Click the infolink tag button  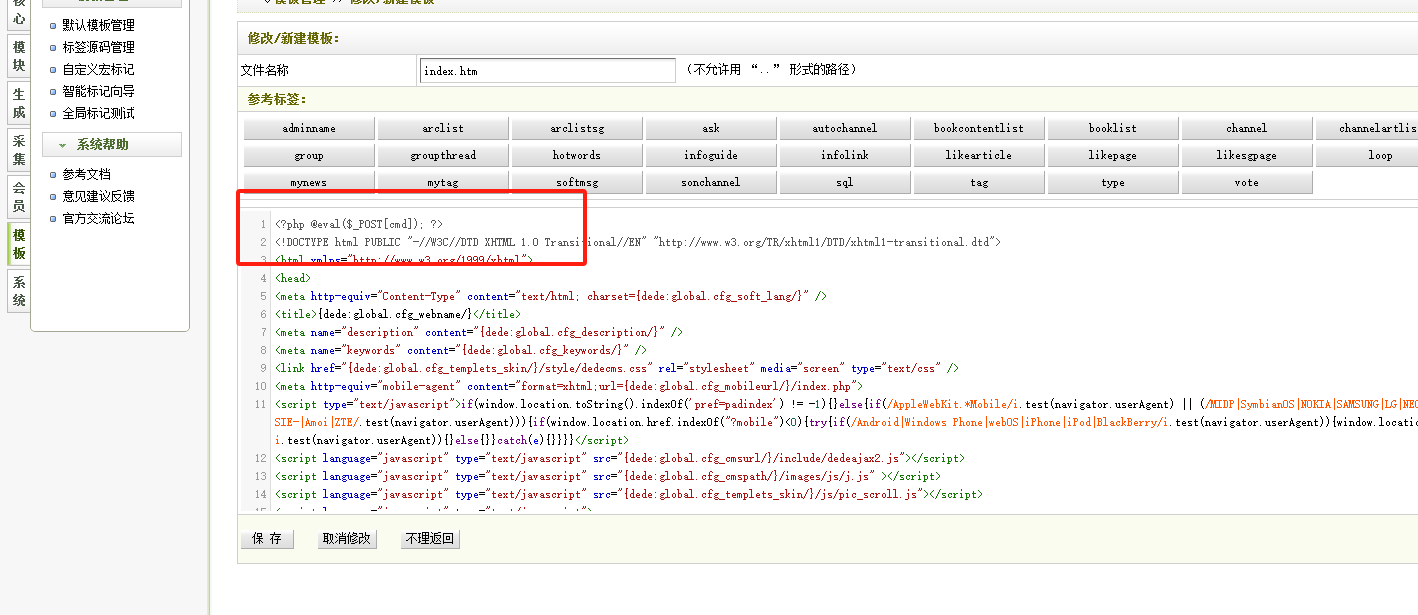[845, 155]
